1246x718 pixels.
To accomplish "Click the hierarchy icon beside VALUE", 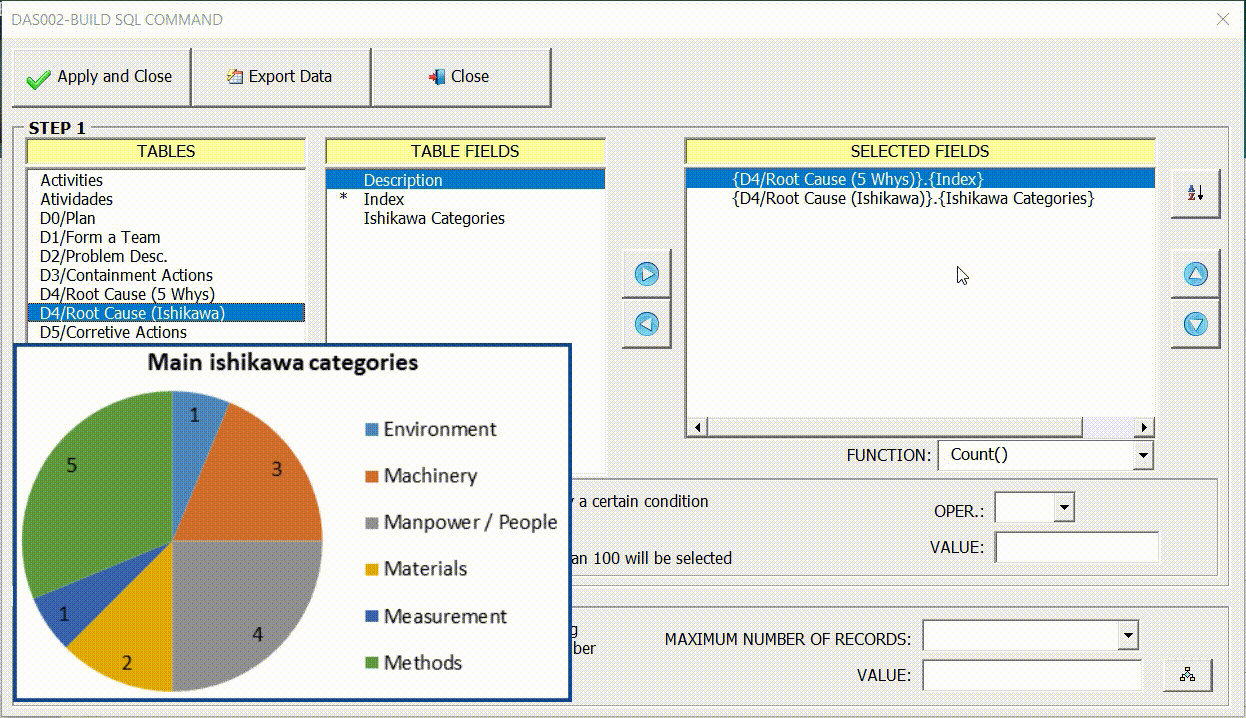I will tap(1187, 675).
